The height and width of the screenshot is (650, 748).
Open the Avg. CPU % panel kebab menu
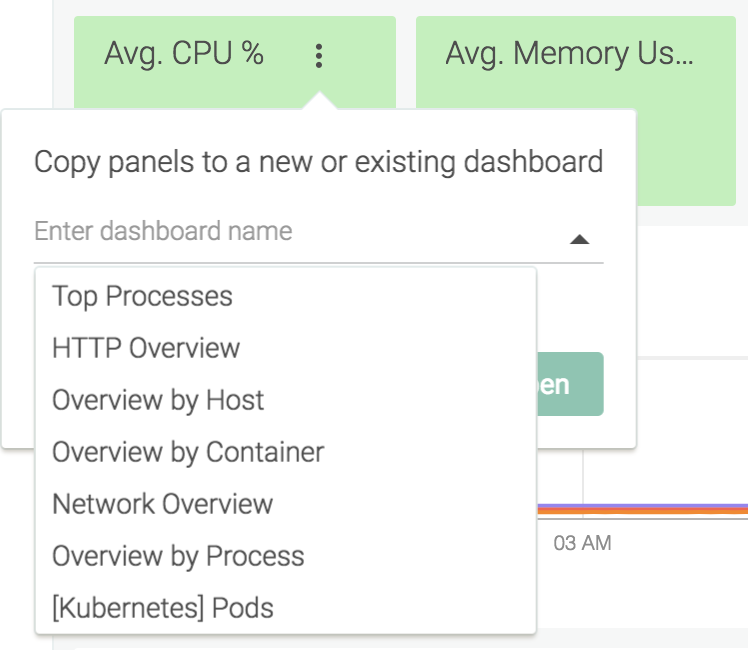click(x=319, y=56)
